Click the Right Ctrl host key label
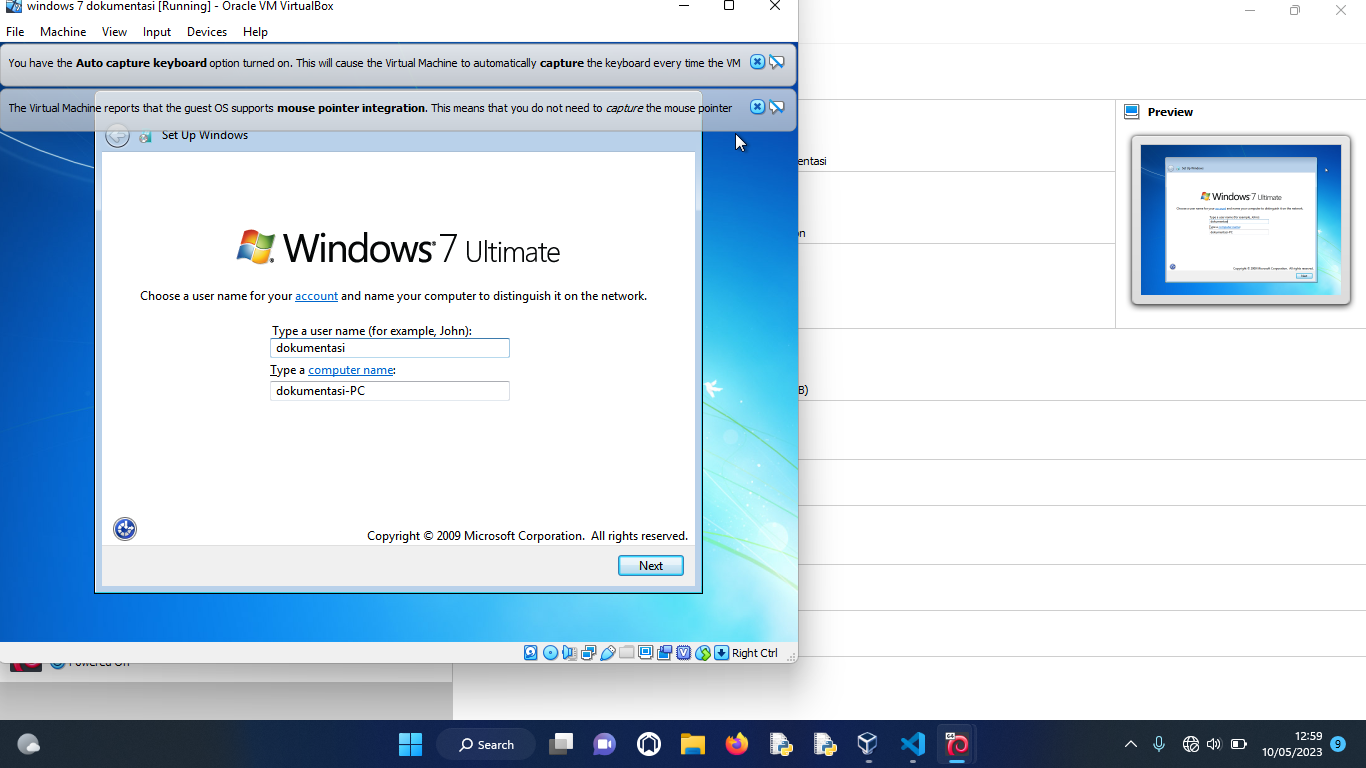1366x768 pixels. click(754, 653)
